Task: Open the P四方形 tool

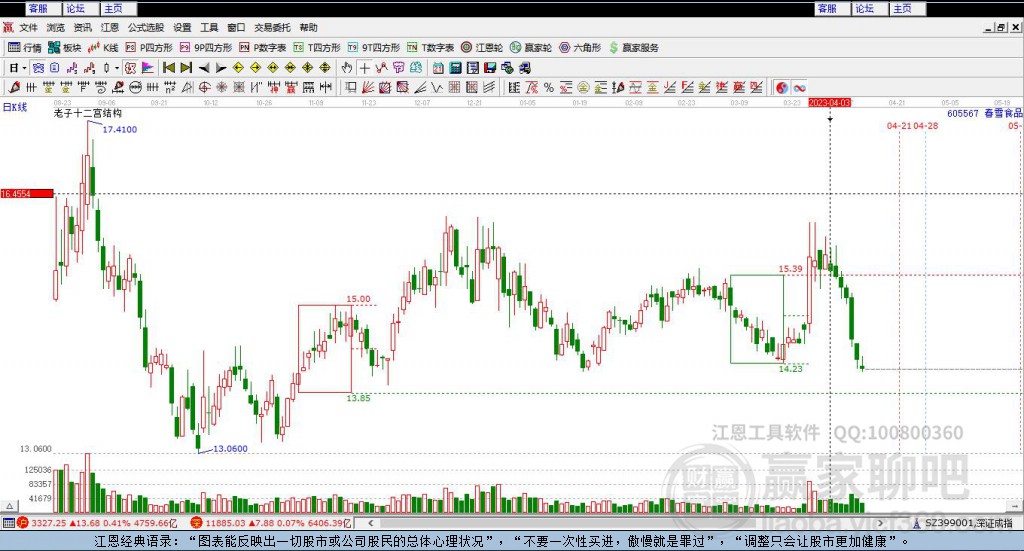Action: coord(149,48)
